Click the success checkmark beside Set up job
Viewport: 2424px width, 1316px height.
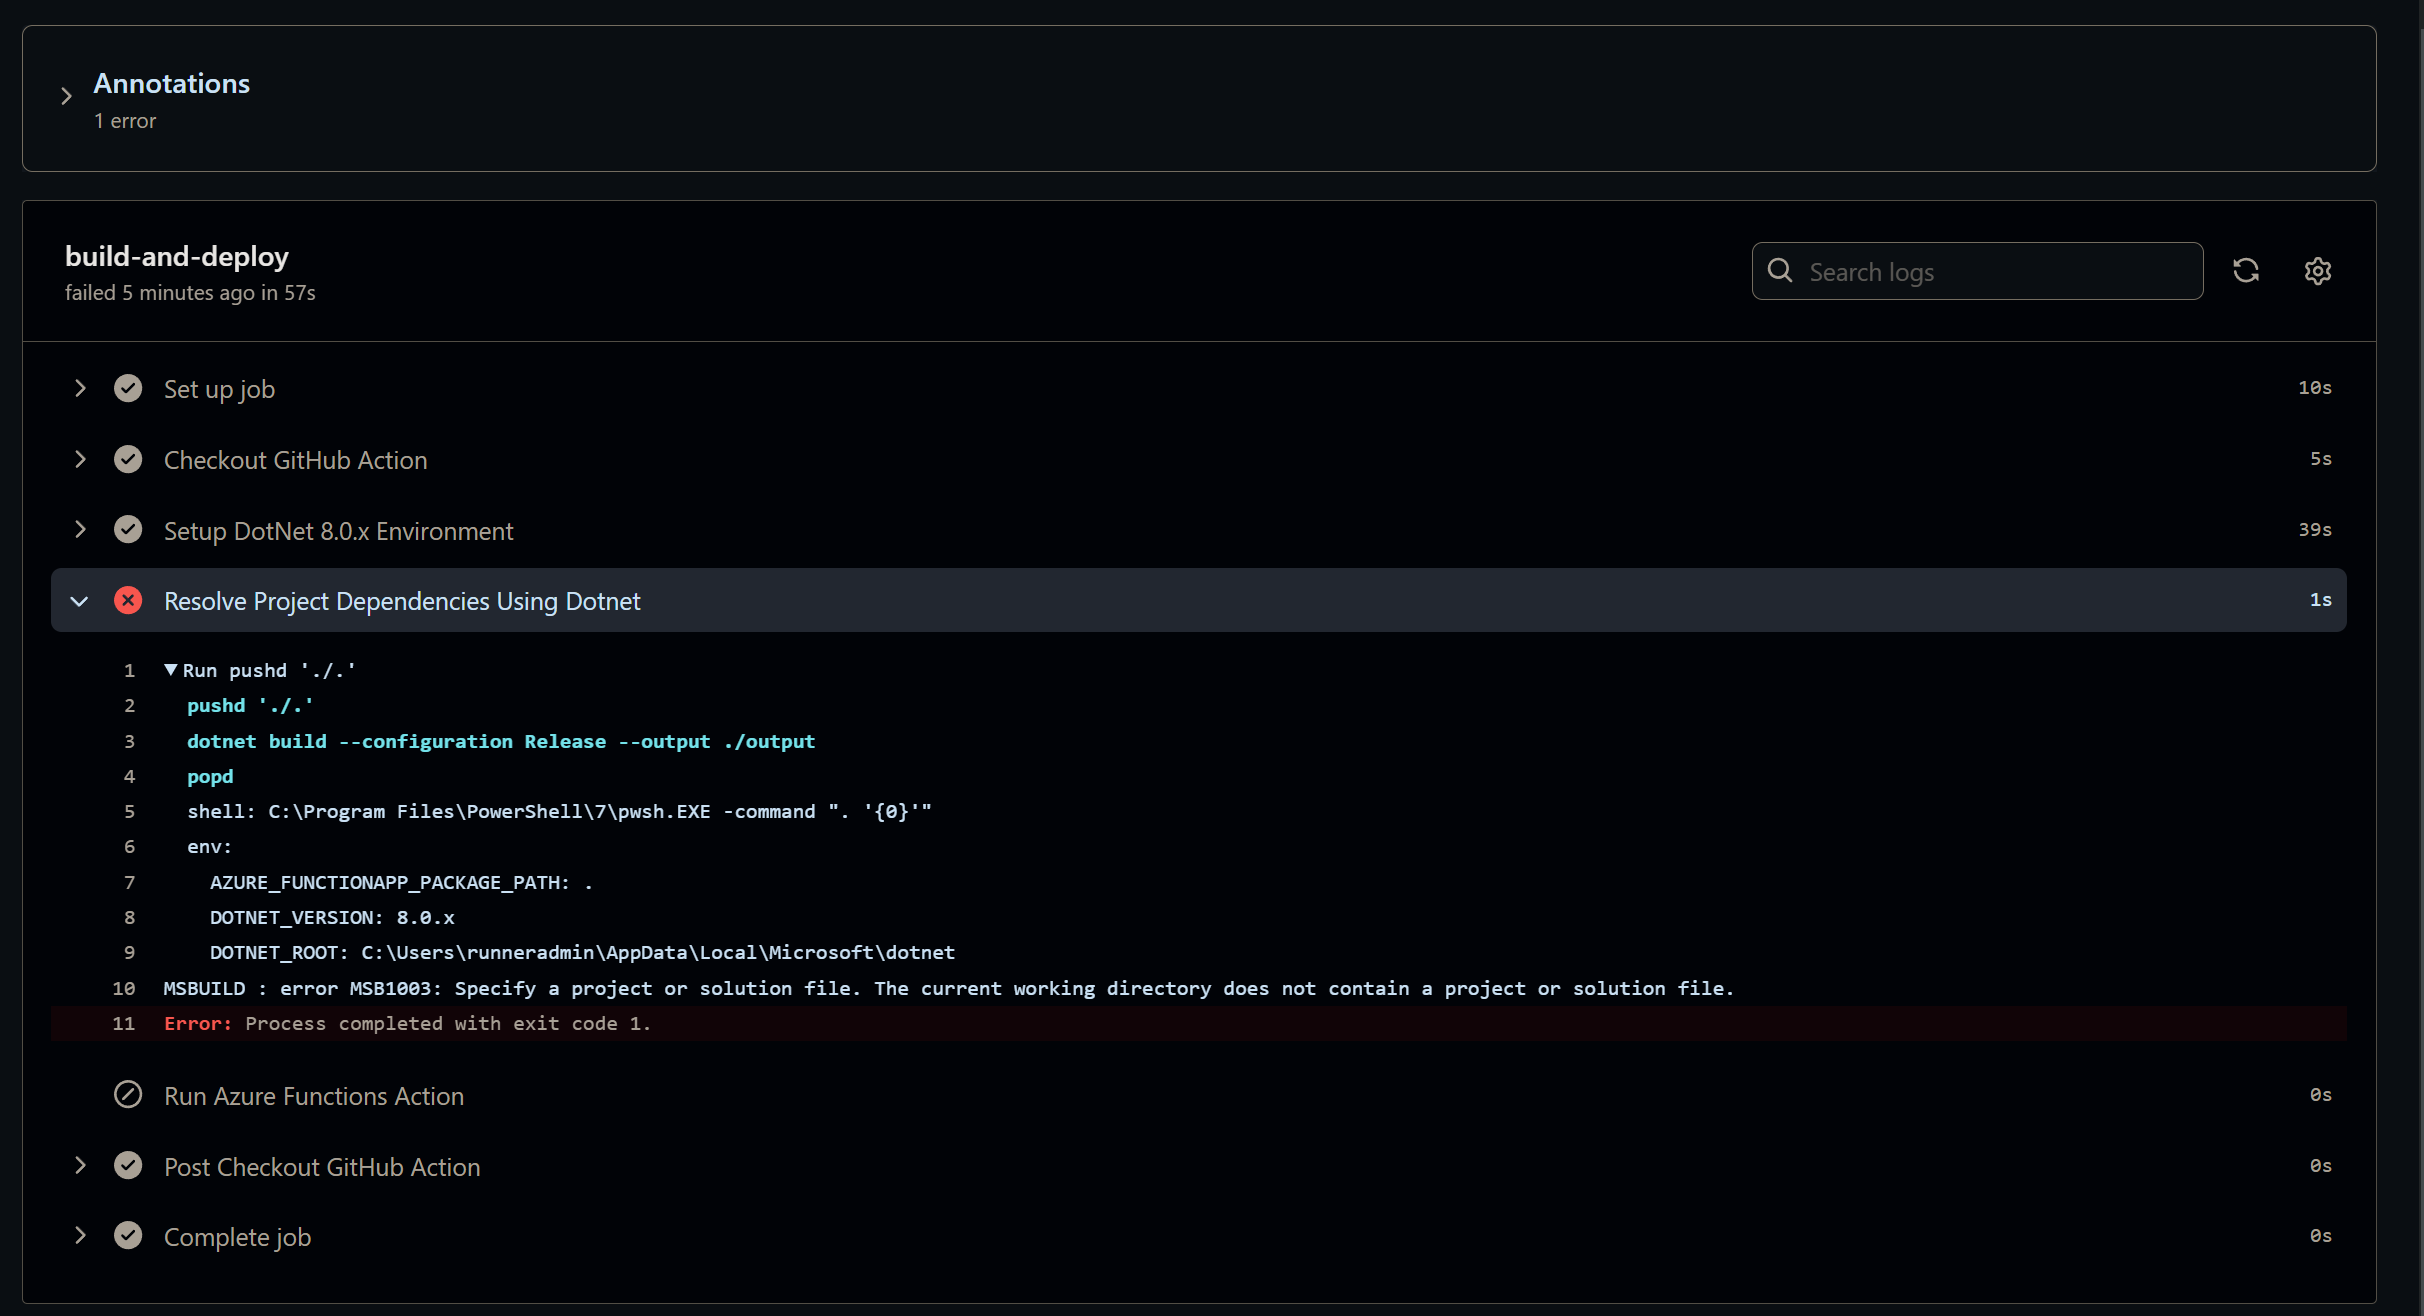[129, 388]
